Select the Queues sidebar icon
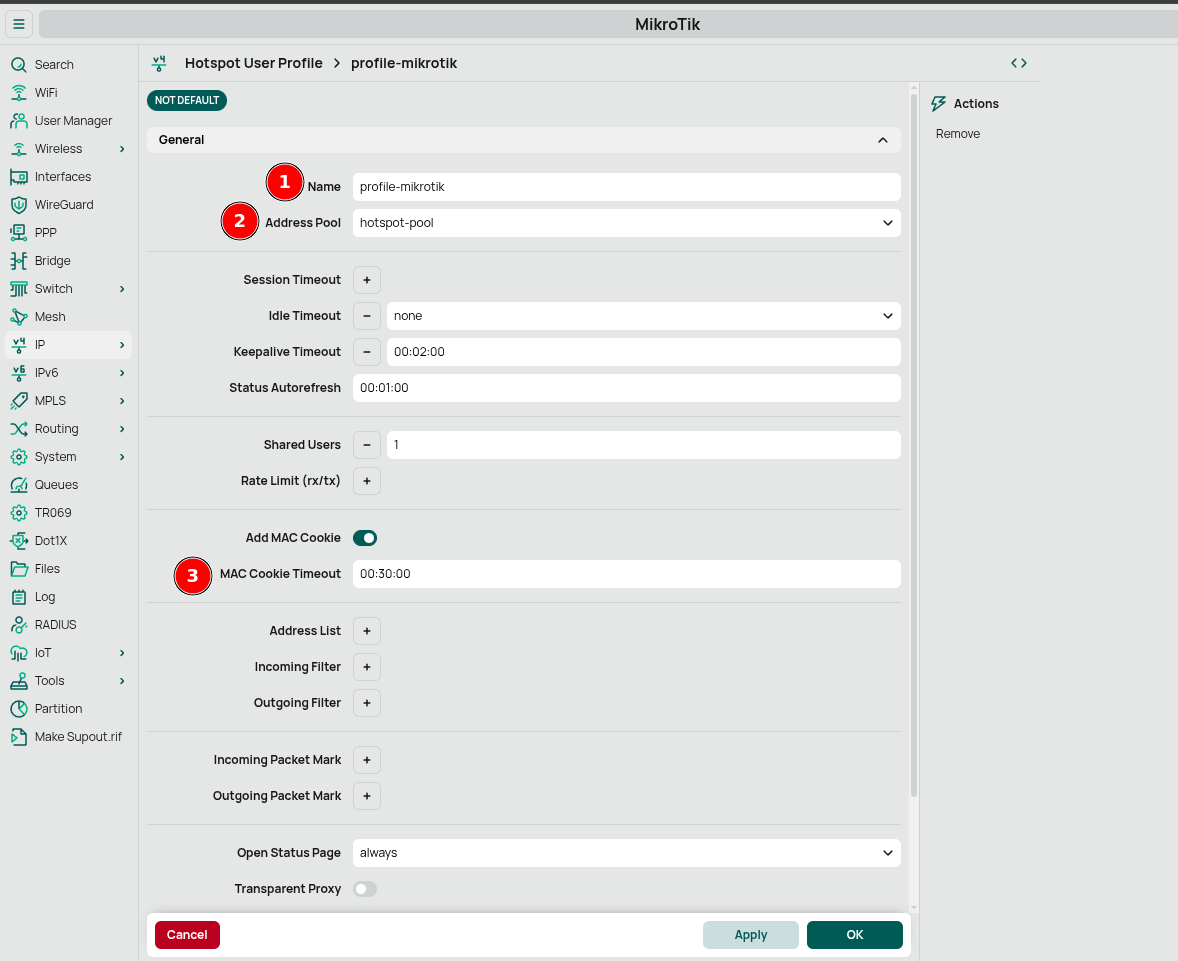This screenshot has width=1178, height=961. point(20,484)
